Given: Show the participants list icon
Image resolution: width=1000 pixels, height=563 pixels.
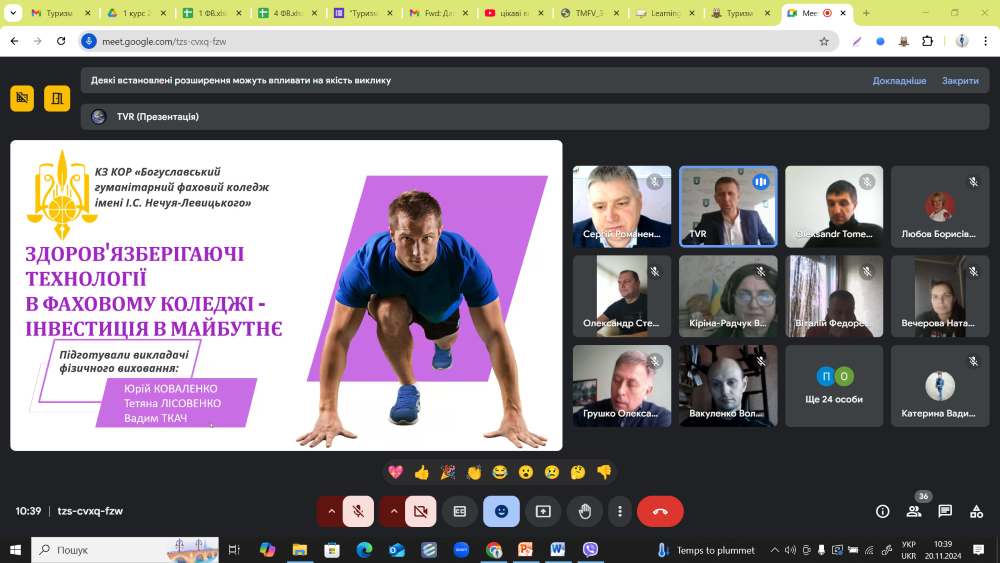Looking at the screenshot, I should click(913, 511).
